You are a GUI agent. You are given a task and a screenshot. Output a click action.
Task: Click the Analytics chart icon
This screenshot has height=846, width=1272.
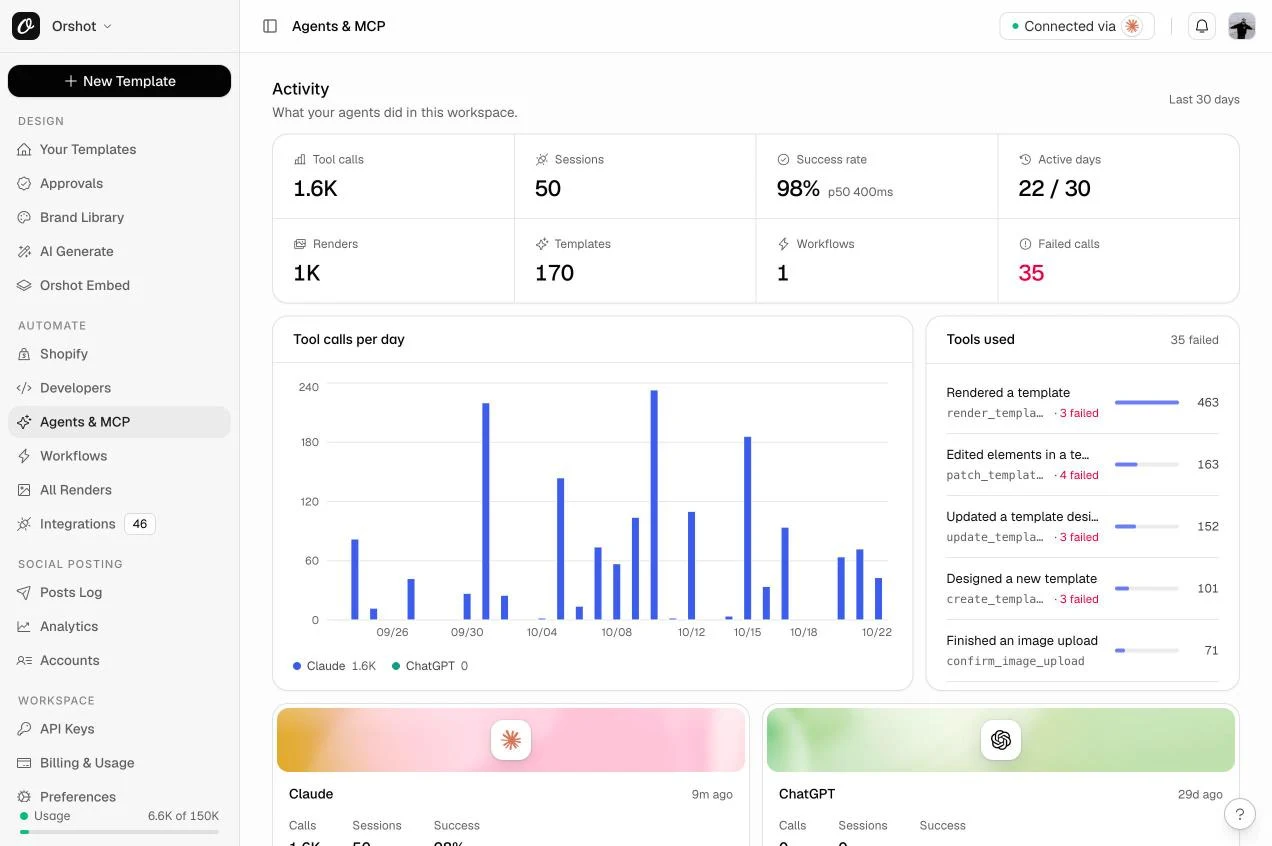(24, 626)
